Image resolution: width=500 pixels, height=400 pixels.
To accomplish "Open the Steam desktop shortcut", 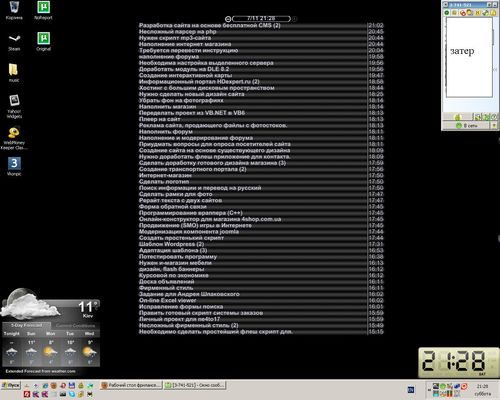I will point(14,43).
